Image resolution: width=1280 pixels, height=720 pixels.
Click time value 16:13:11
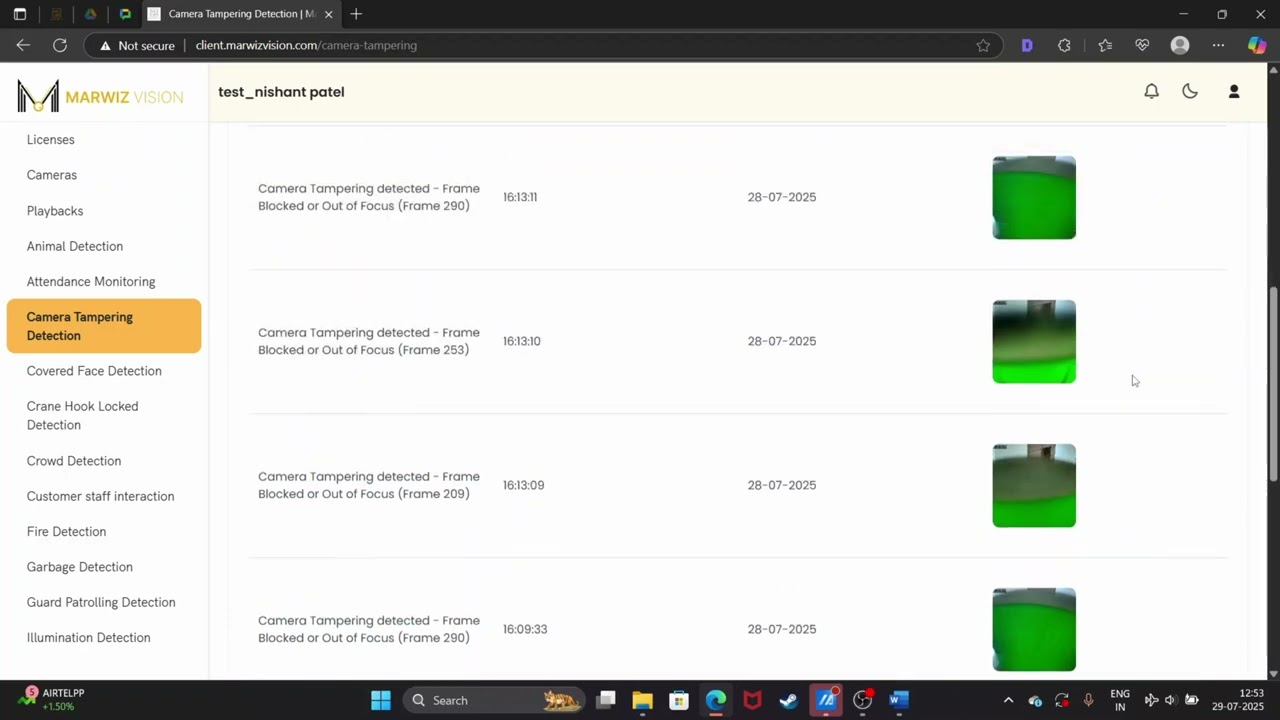(x=520, y=197)
